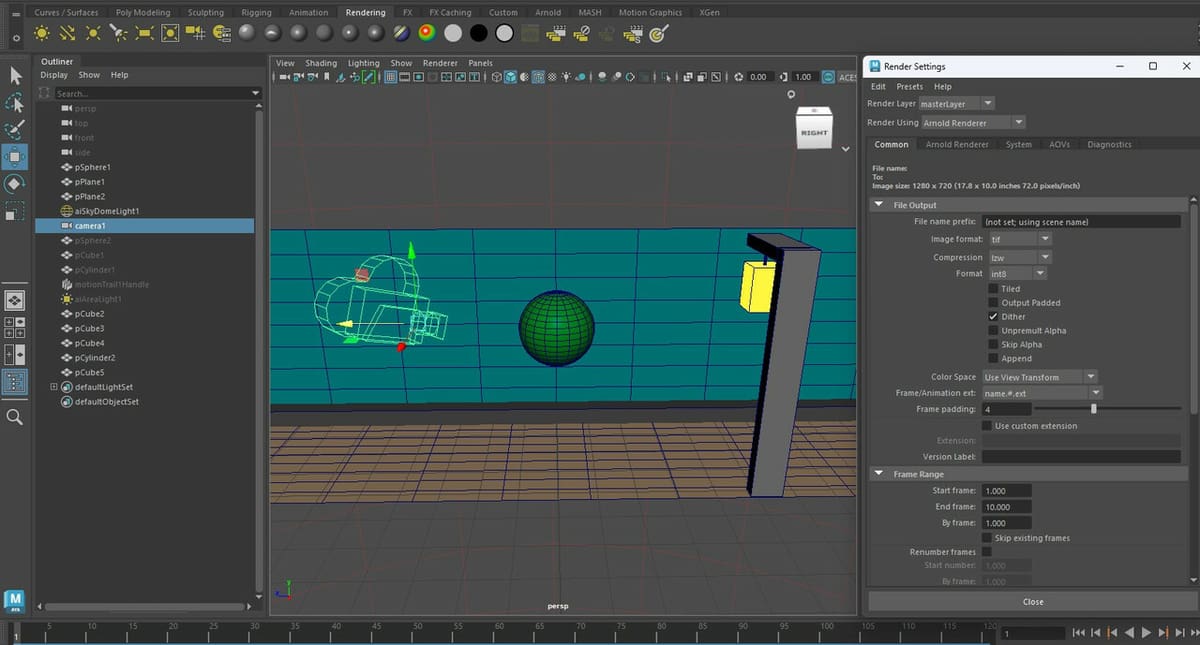Activate the Select tool in left toolbox
Image resolution: width=1200 pixels, height=645 pixels.
click(x=14, y=74)
